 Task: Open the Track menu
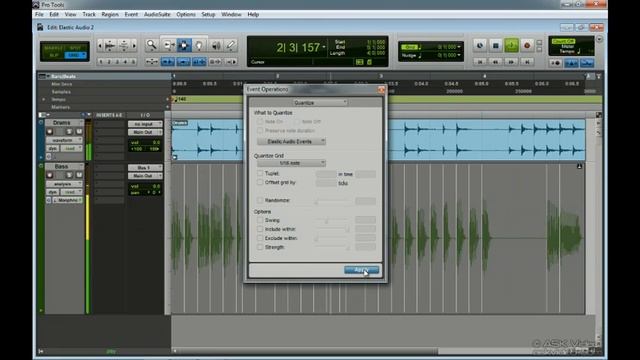point(89,14)
